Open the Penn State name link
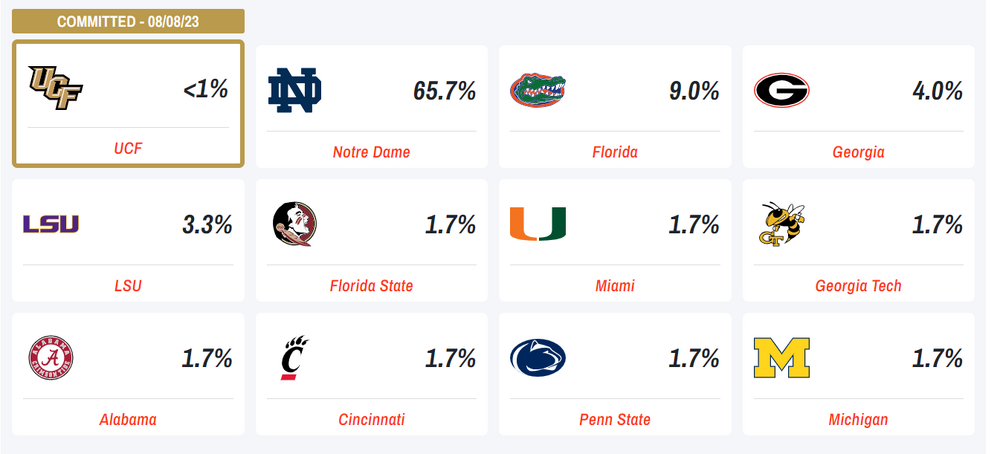The image size is (1000, 454). point(615,419)
